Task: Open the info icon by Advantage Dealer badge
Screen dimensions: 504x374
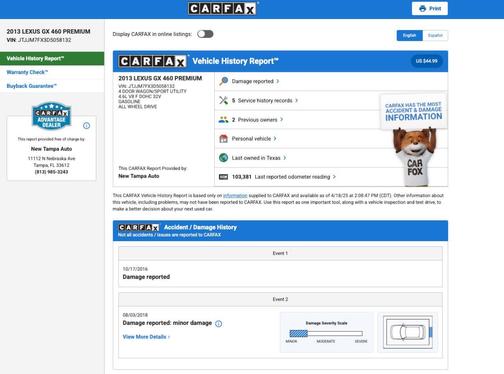Action: (x=87, y=126)
